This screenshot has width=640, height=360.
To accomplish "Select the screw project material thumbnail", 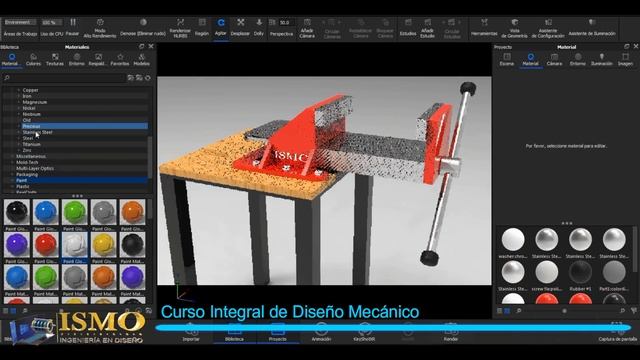I will tap(547, 272).
